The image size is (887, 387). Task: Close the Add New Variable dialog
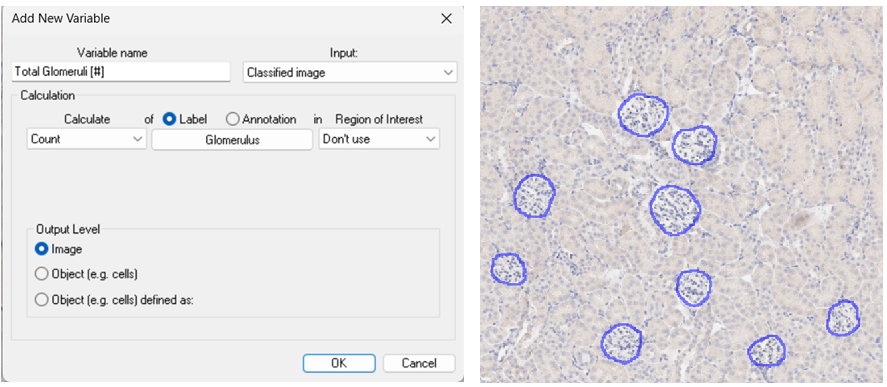pos(446,19)
